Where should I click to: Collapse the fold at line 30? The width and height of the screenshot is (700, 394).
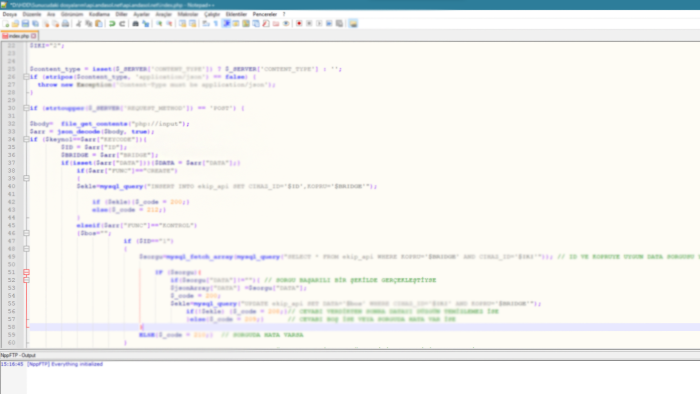point(26,108)
